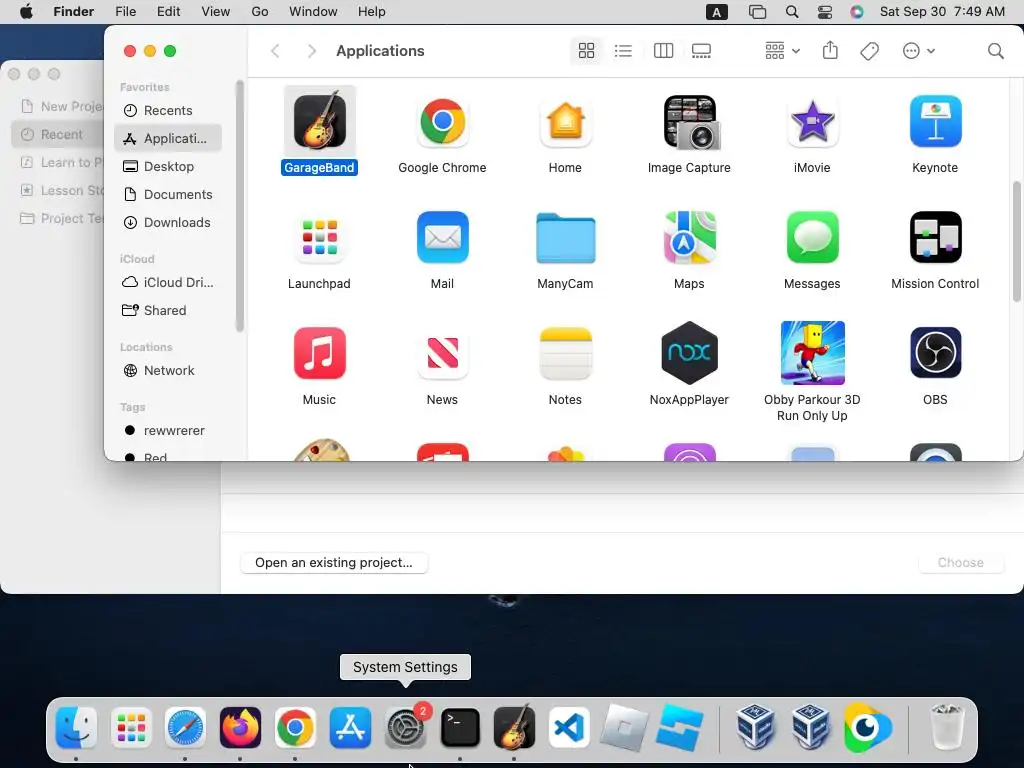Click the Choose button in GarageBand
Viewport: 1024px width, 768px height.
[x=961, y=562]
